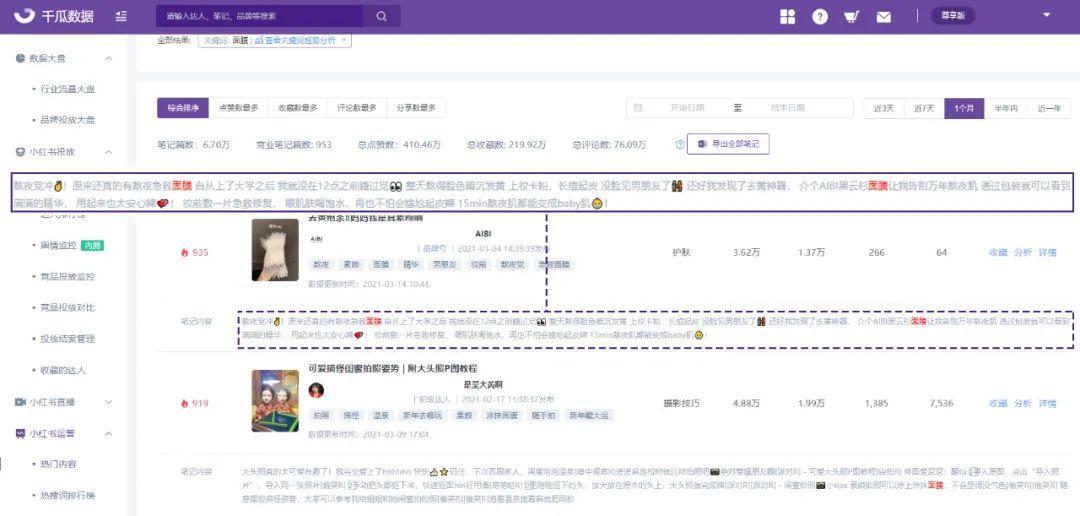Click the 熬夜党 tag on AIBI note
This screenshot has width=1080, height=516.
[512, 265]
